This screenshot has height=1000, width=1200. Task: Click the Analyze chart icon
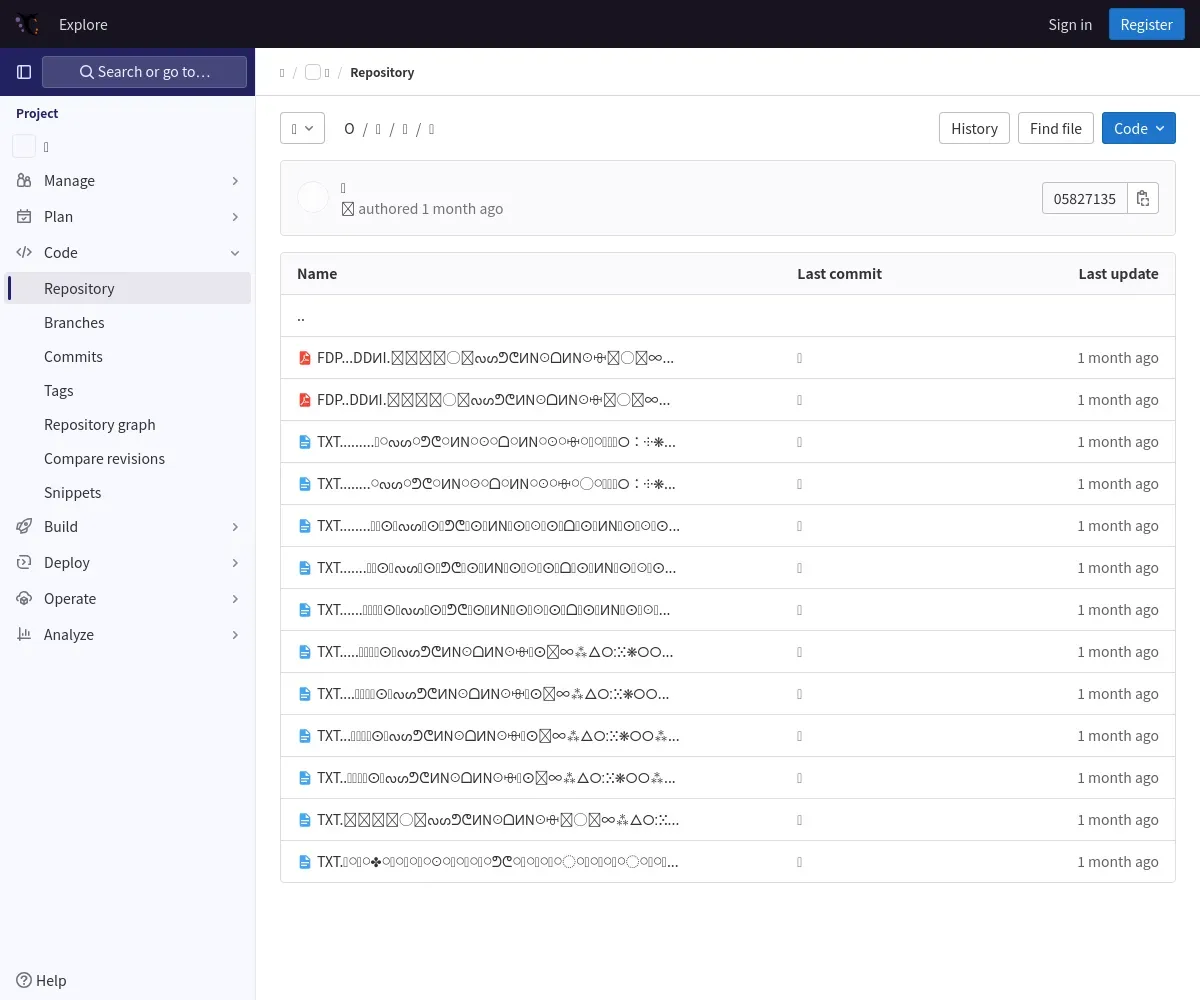pos(24,634)
